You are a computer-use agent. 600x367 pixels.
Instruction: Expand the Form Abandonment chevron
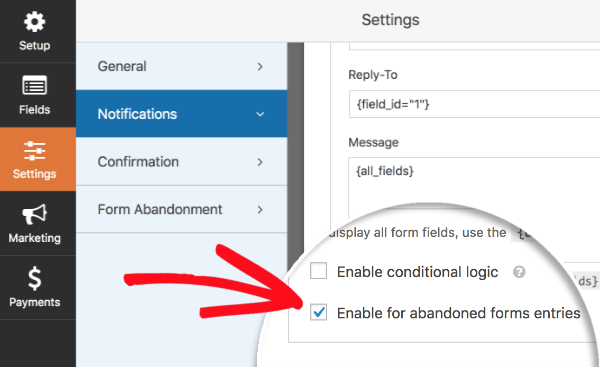[260, 210]
